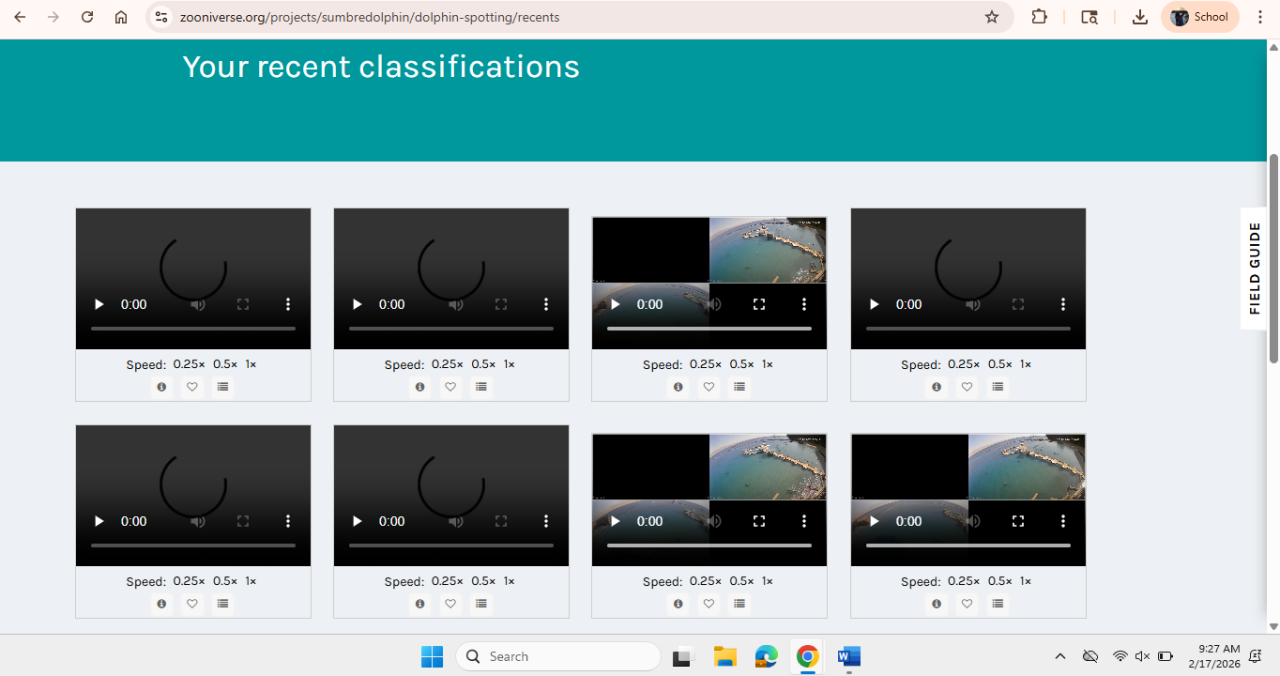
Task: Bookmark this page with the star icon
Action: pyautogui.click(x=992, y=17)
